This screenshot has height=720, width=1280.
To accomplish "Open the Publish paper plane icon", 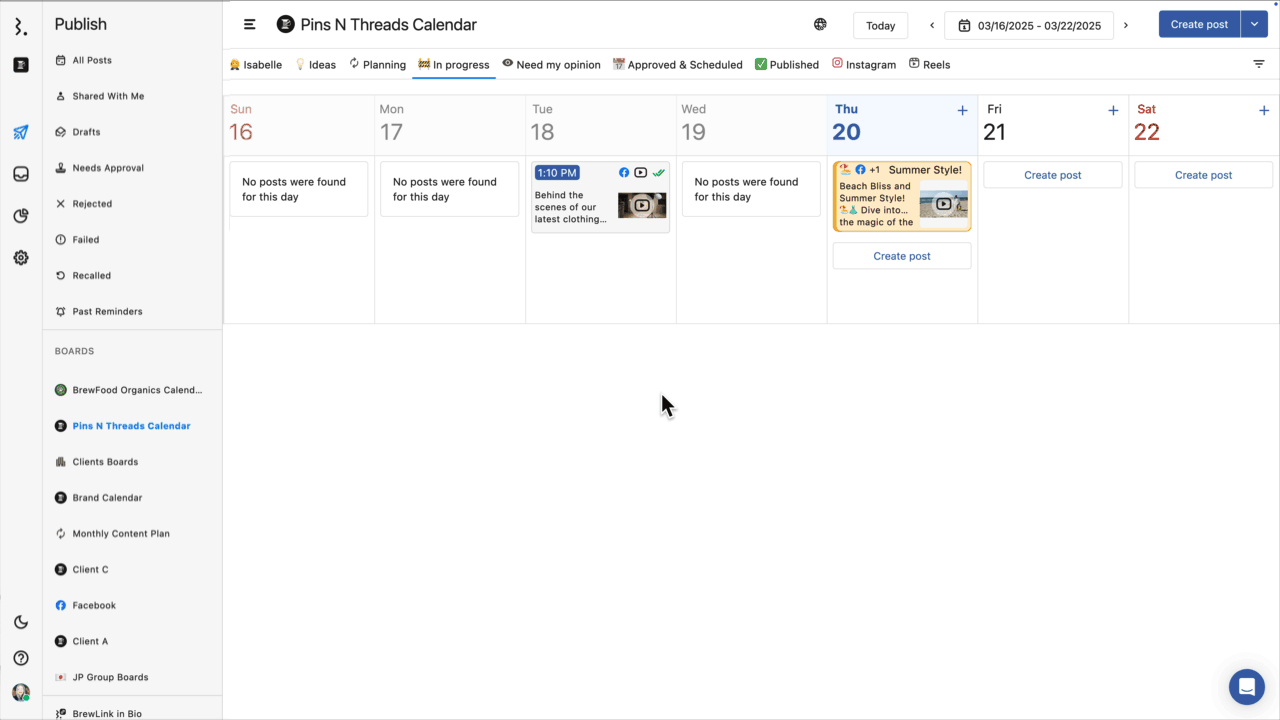I will pyautogui.click(x=21, y=132).
